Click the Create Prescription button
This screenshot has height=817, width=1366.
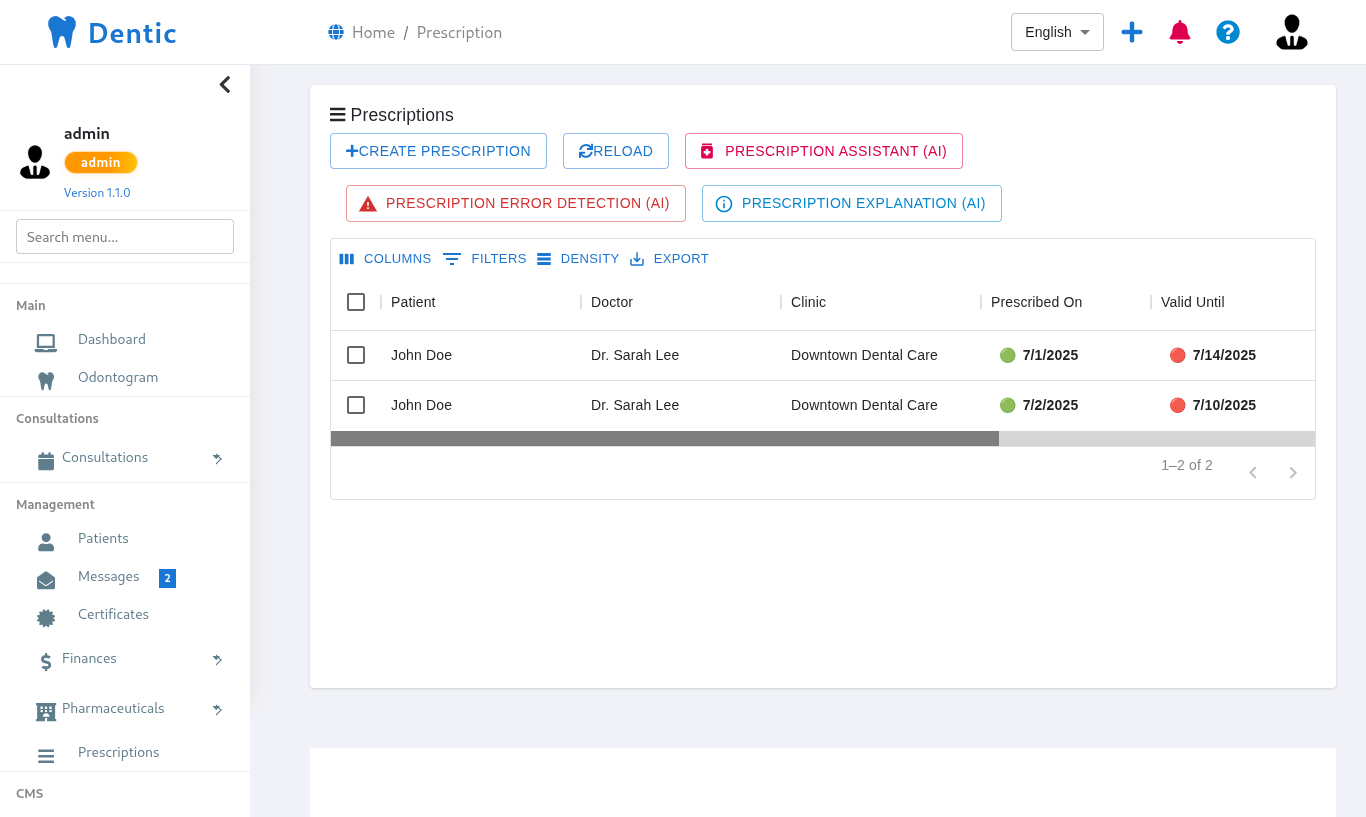(x=438, y=151)
